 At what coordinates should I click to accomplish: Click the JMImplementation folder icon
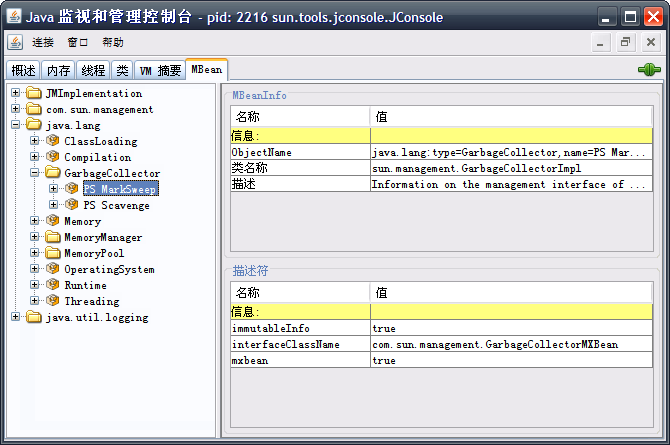click(34, 93)
